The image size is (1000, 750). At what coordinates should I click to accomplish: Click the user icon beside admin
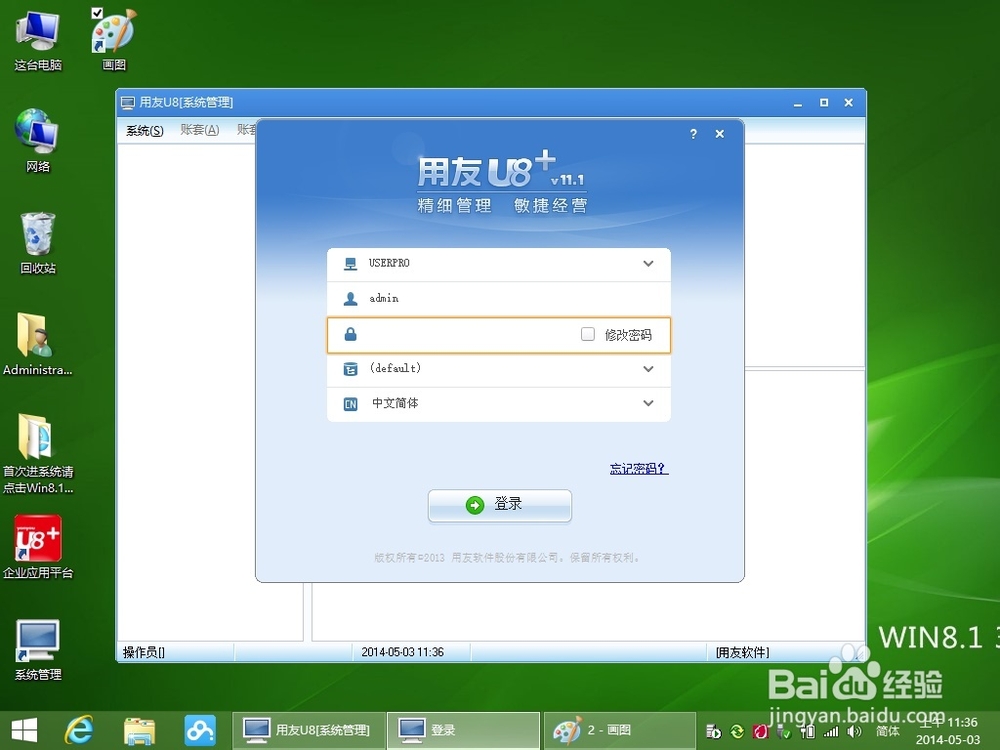(350, 298)
